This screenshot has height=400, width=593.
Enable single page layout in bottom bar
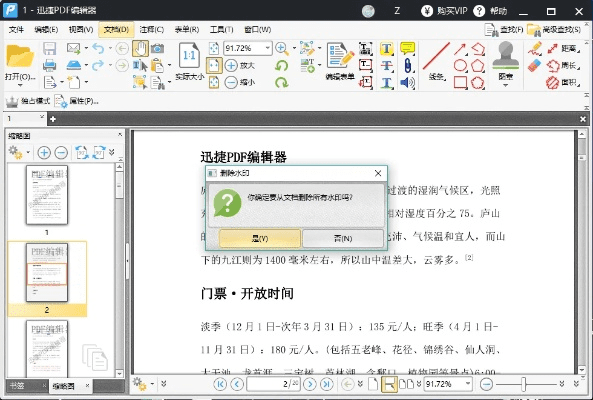pos(373,384)
